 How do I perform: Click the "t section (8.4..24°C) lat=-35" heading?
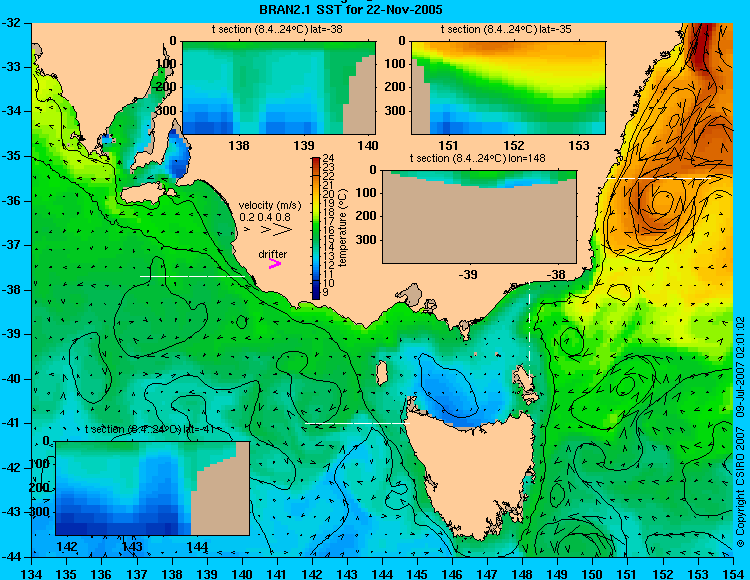(506, 29)
